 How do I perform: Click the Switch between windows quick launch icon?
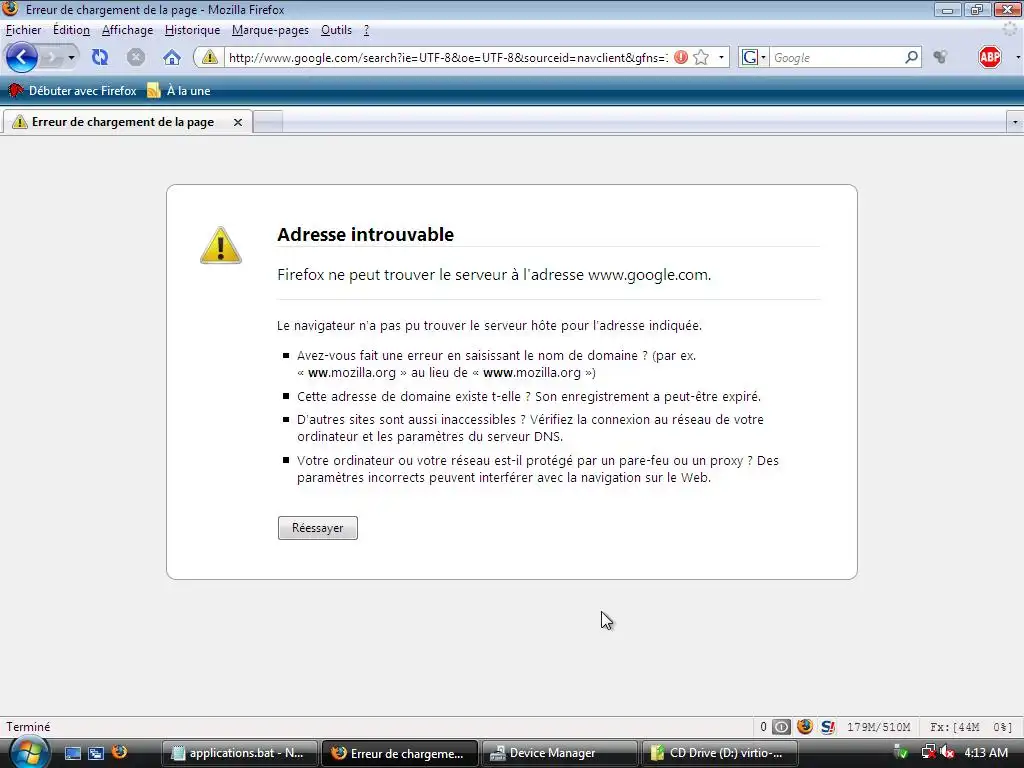[96, 753]
